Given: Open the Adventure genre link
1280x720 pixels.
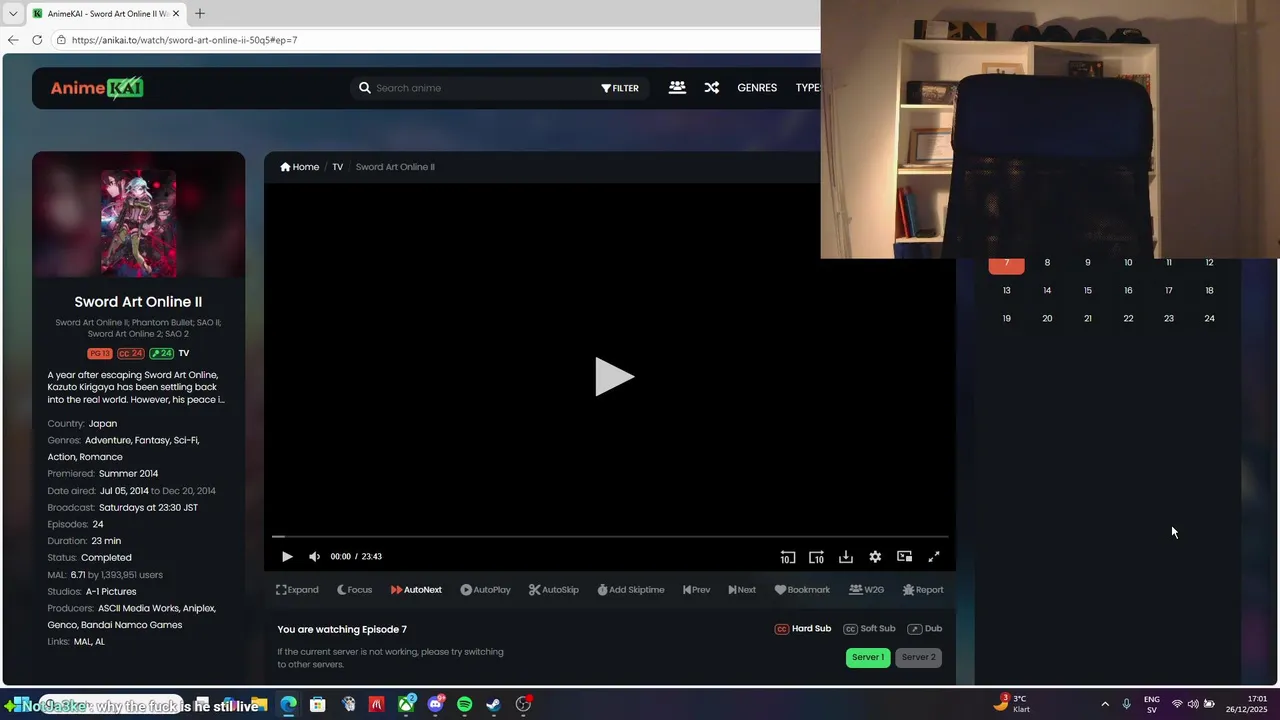Looking at the screenshot, I should click(110, 440).
